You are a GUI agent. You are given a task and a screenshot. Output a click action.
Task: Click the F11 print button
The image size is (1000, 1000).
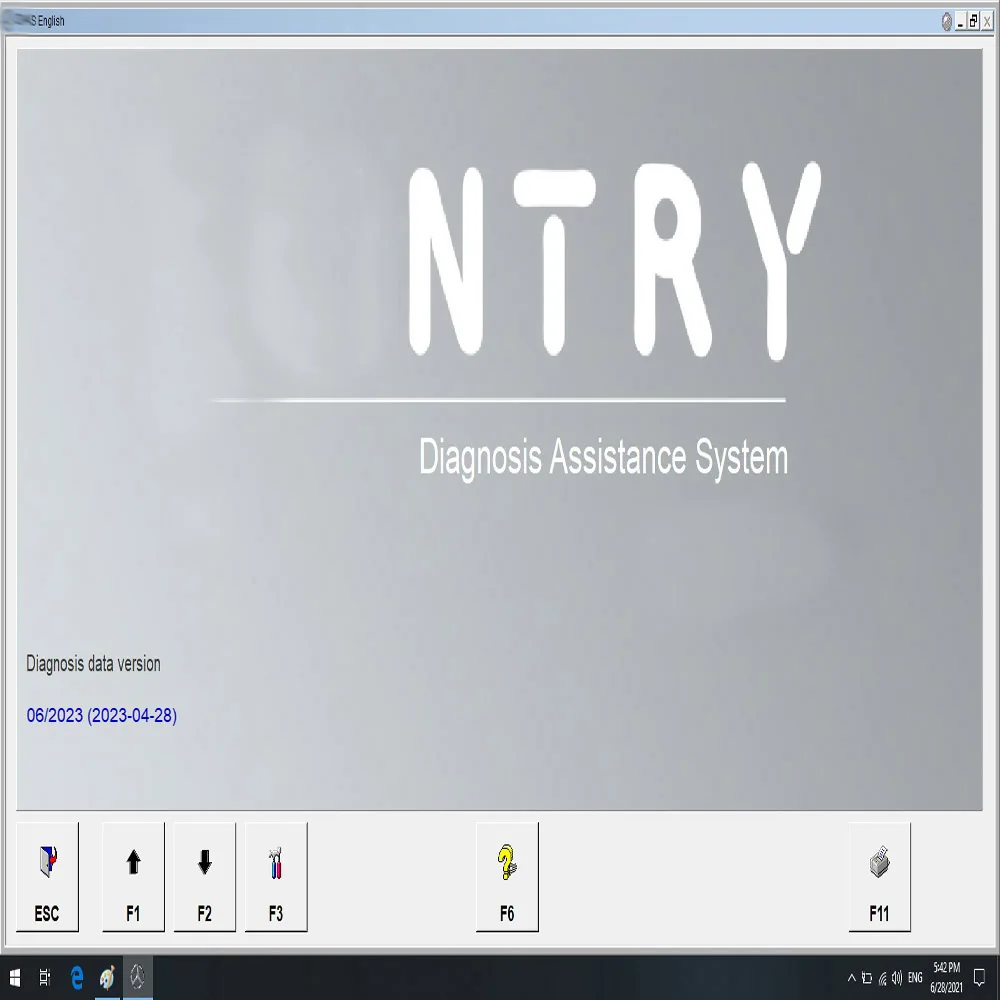pos(879,877)
